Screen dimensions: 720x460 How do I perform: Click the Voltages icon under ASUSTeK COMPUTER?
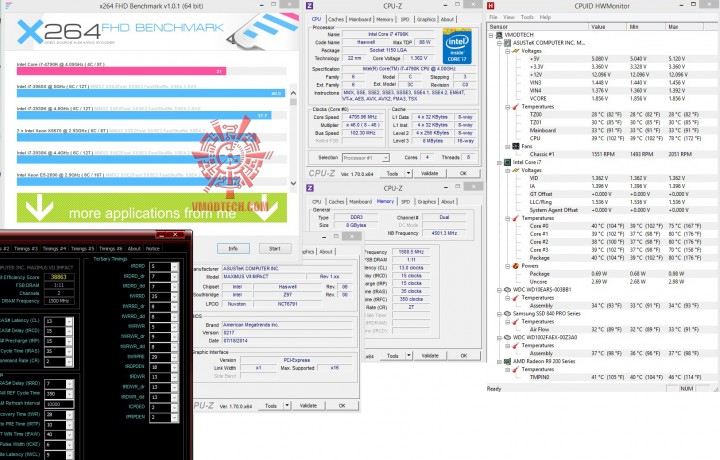pyautogui.click(x=516, y=51)
